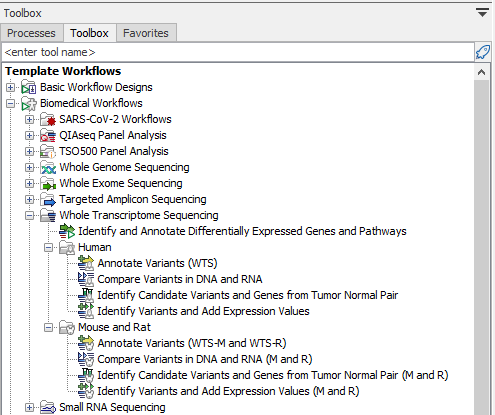Select Whole Genome Sequencing in the tree
Screen dimensions: 495x415
124,167
